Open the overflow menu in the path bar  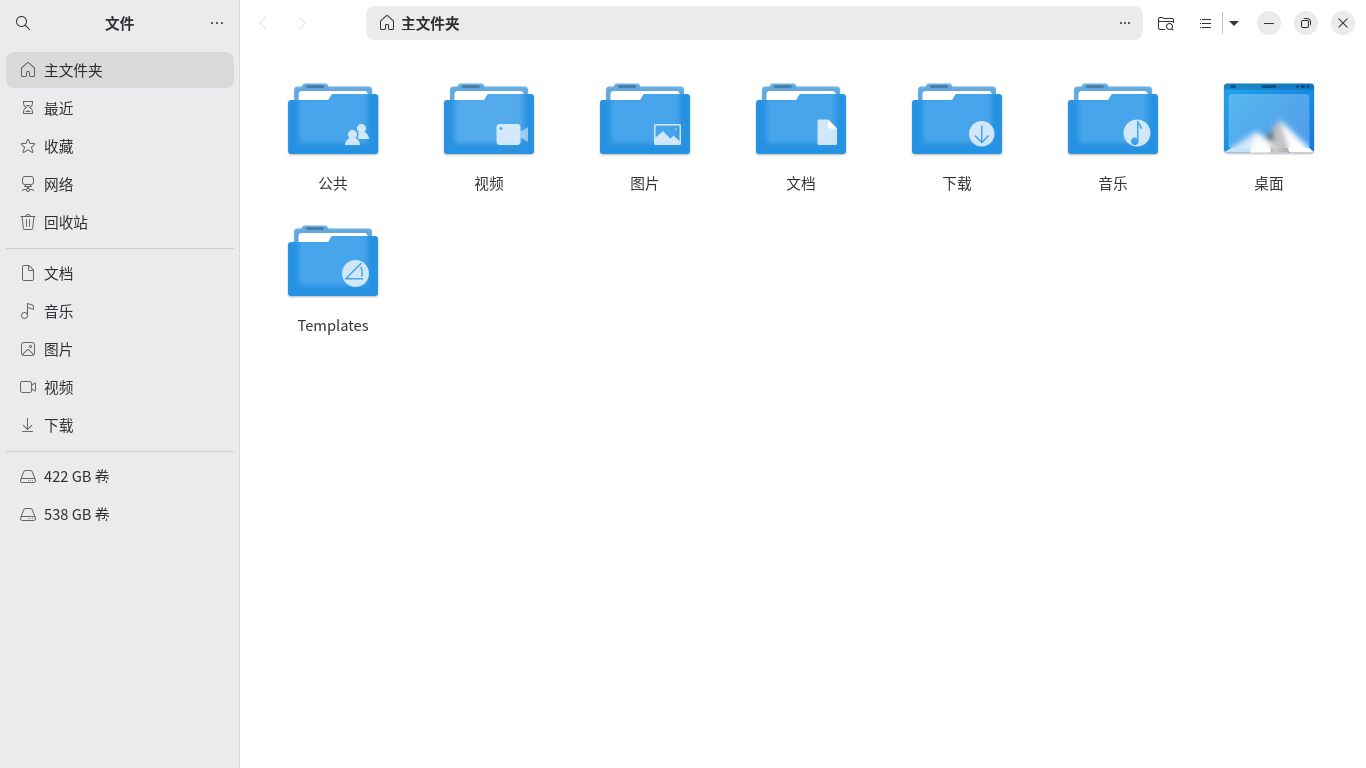pos(1125,23)
